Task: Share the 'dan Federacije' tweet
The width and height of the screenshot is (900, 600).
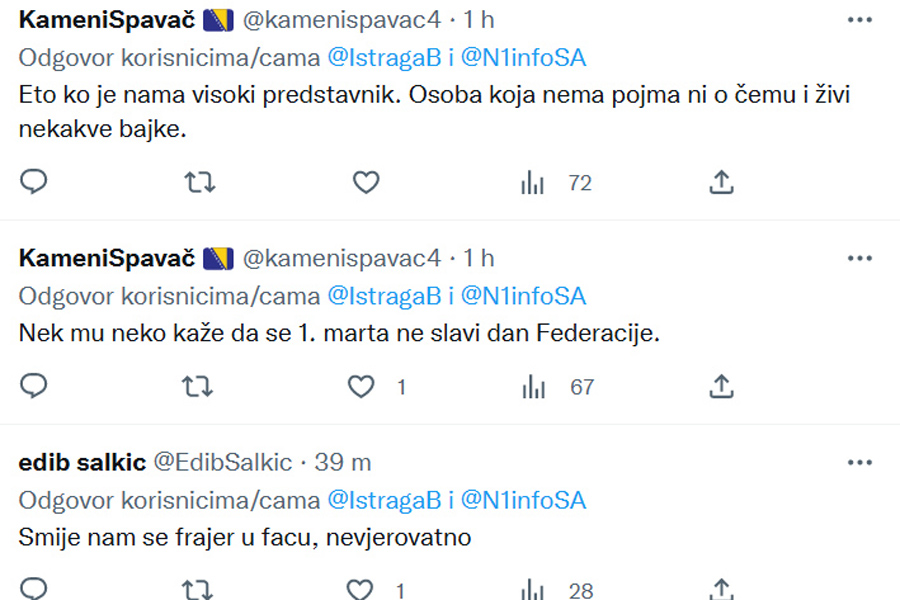Action: coord(721,386)
